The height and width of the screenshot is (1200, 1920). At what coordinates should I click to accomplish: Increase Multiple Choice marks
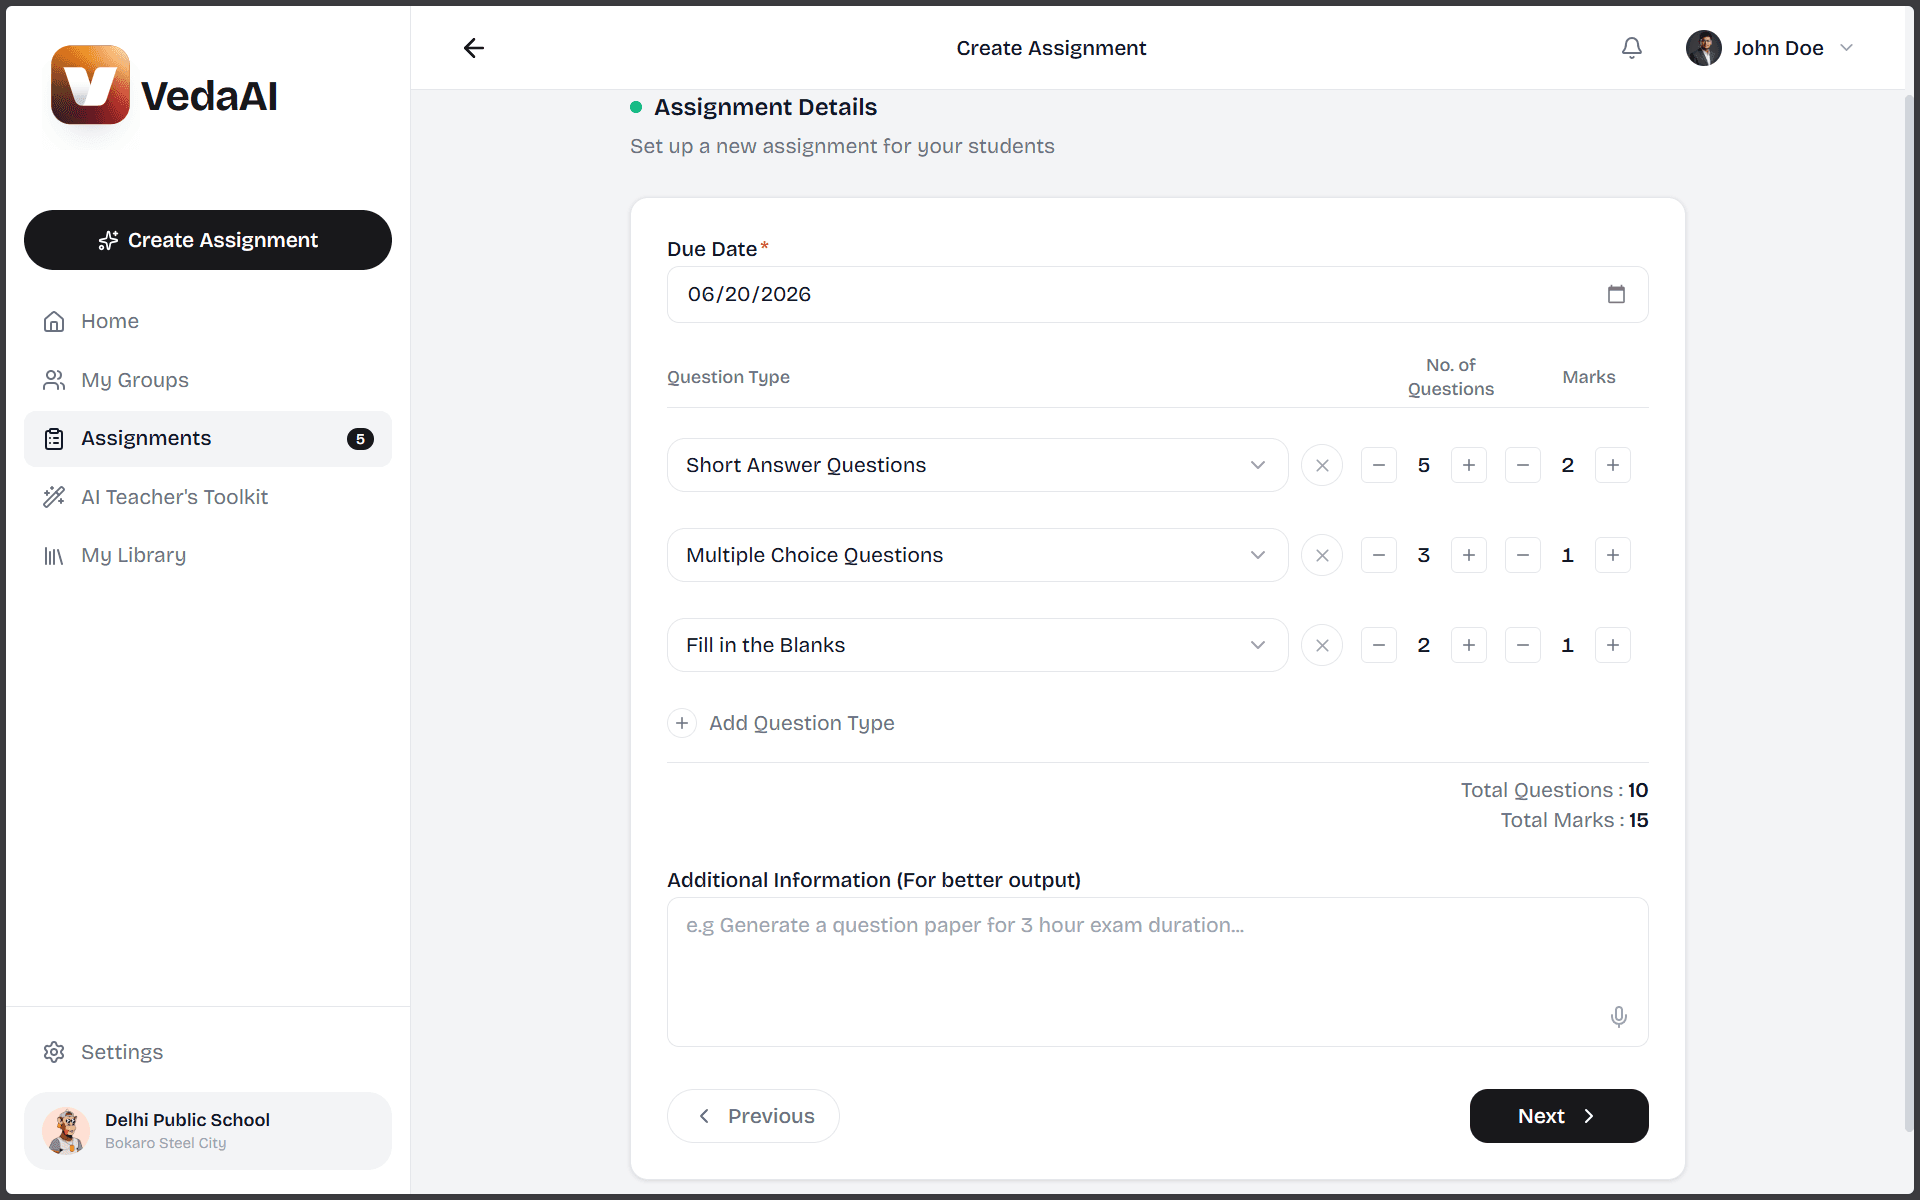point(1613,555)
